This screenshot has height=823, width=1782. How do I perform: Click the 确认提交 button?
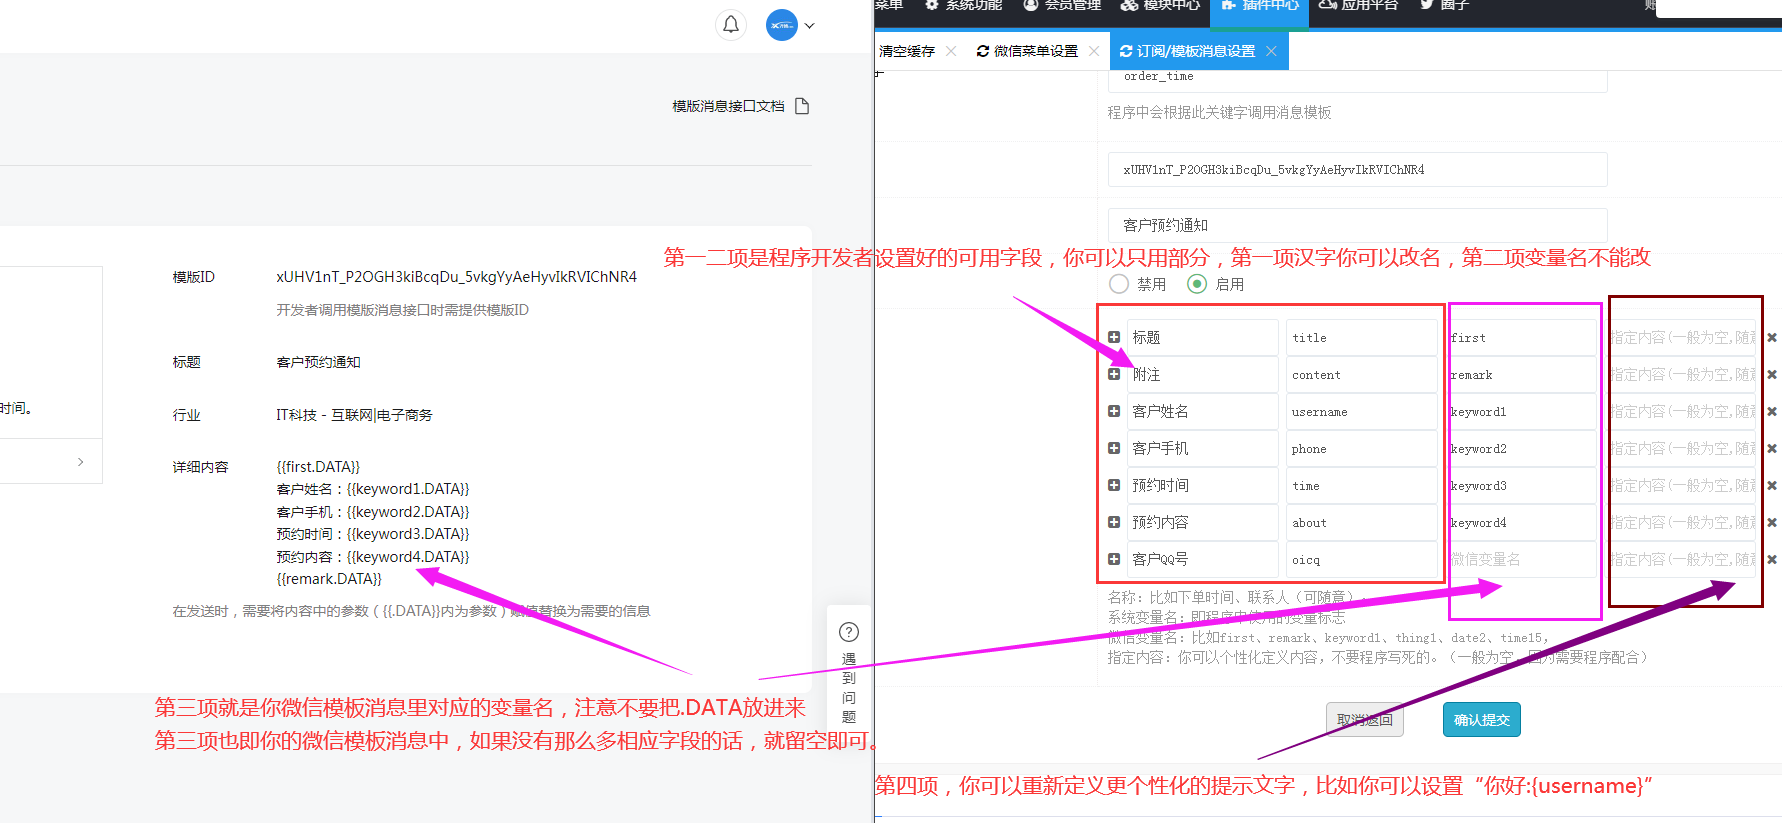(1481, 720)
